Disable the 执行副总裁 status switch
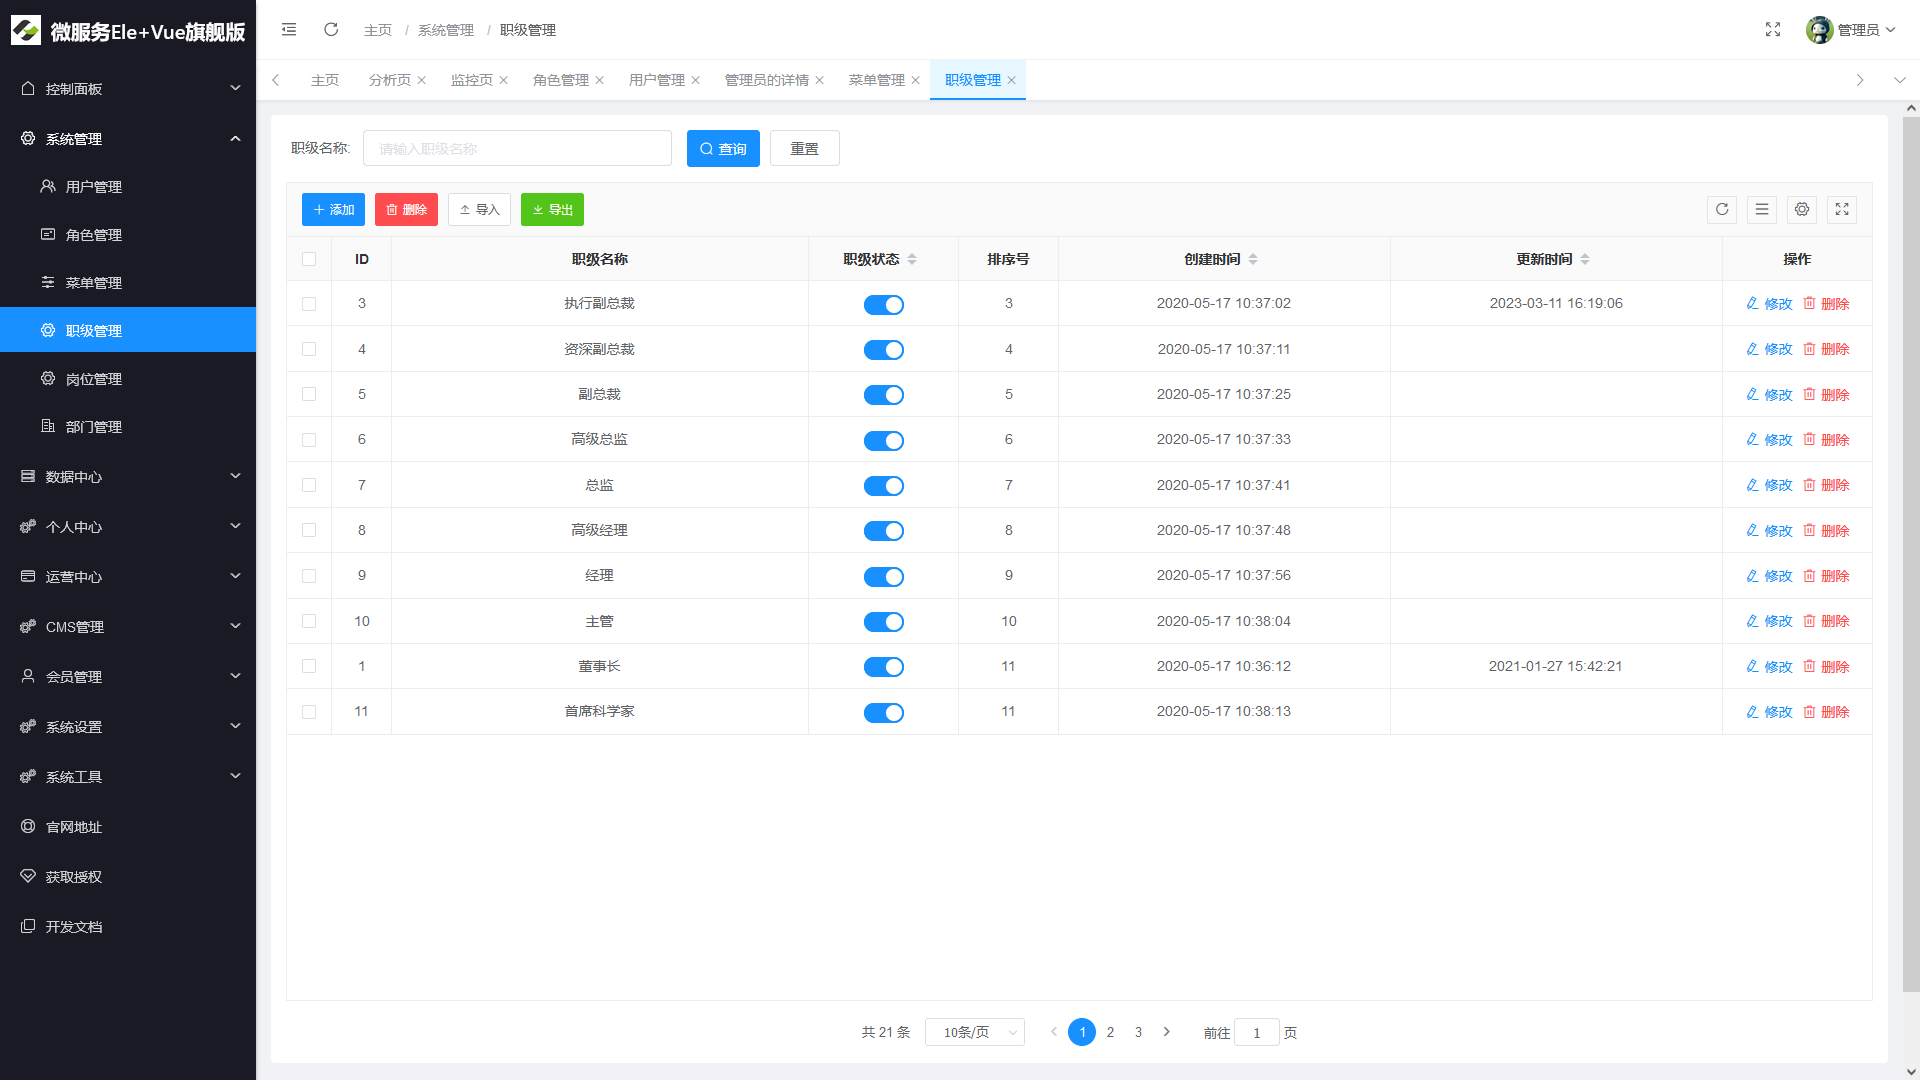Viewport: 1920px width, 1080px height. pos(884,305)
